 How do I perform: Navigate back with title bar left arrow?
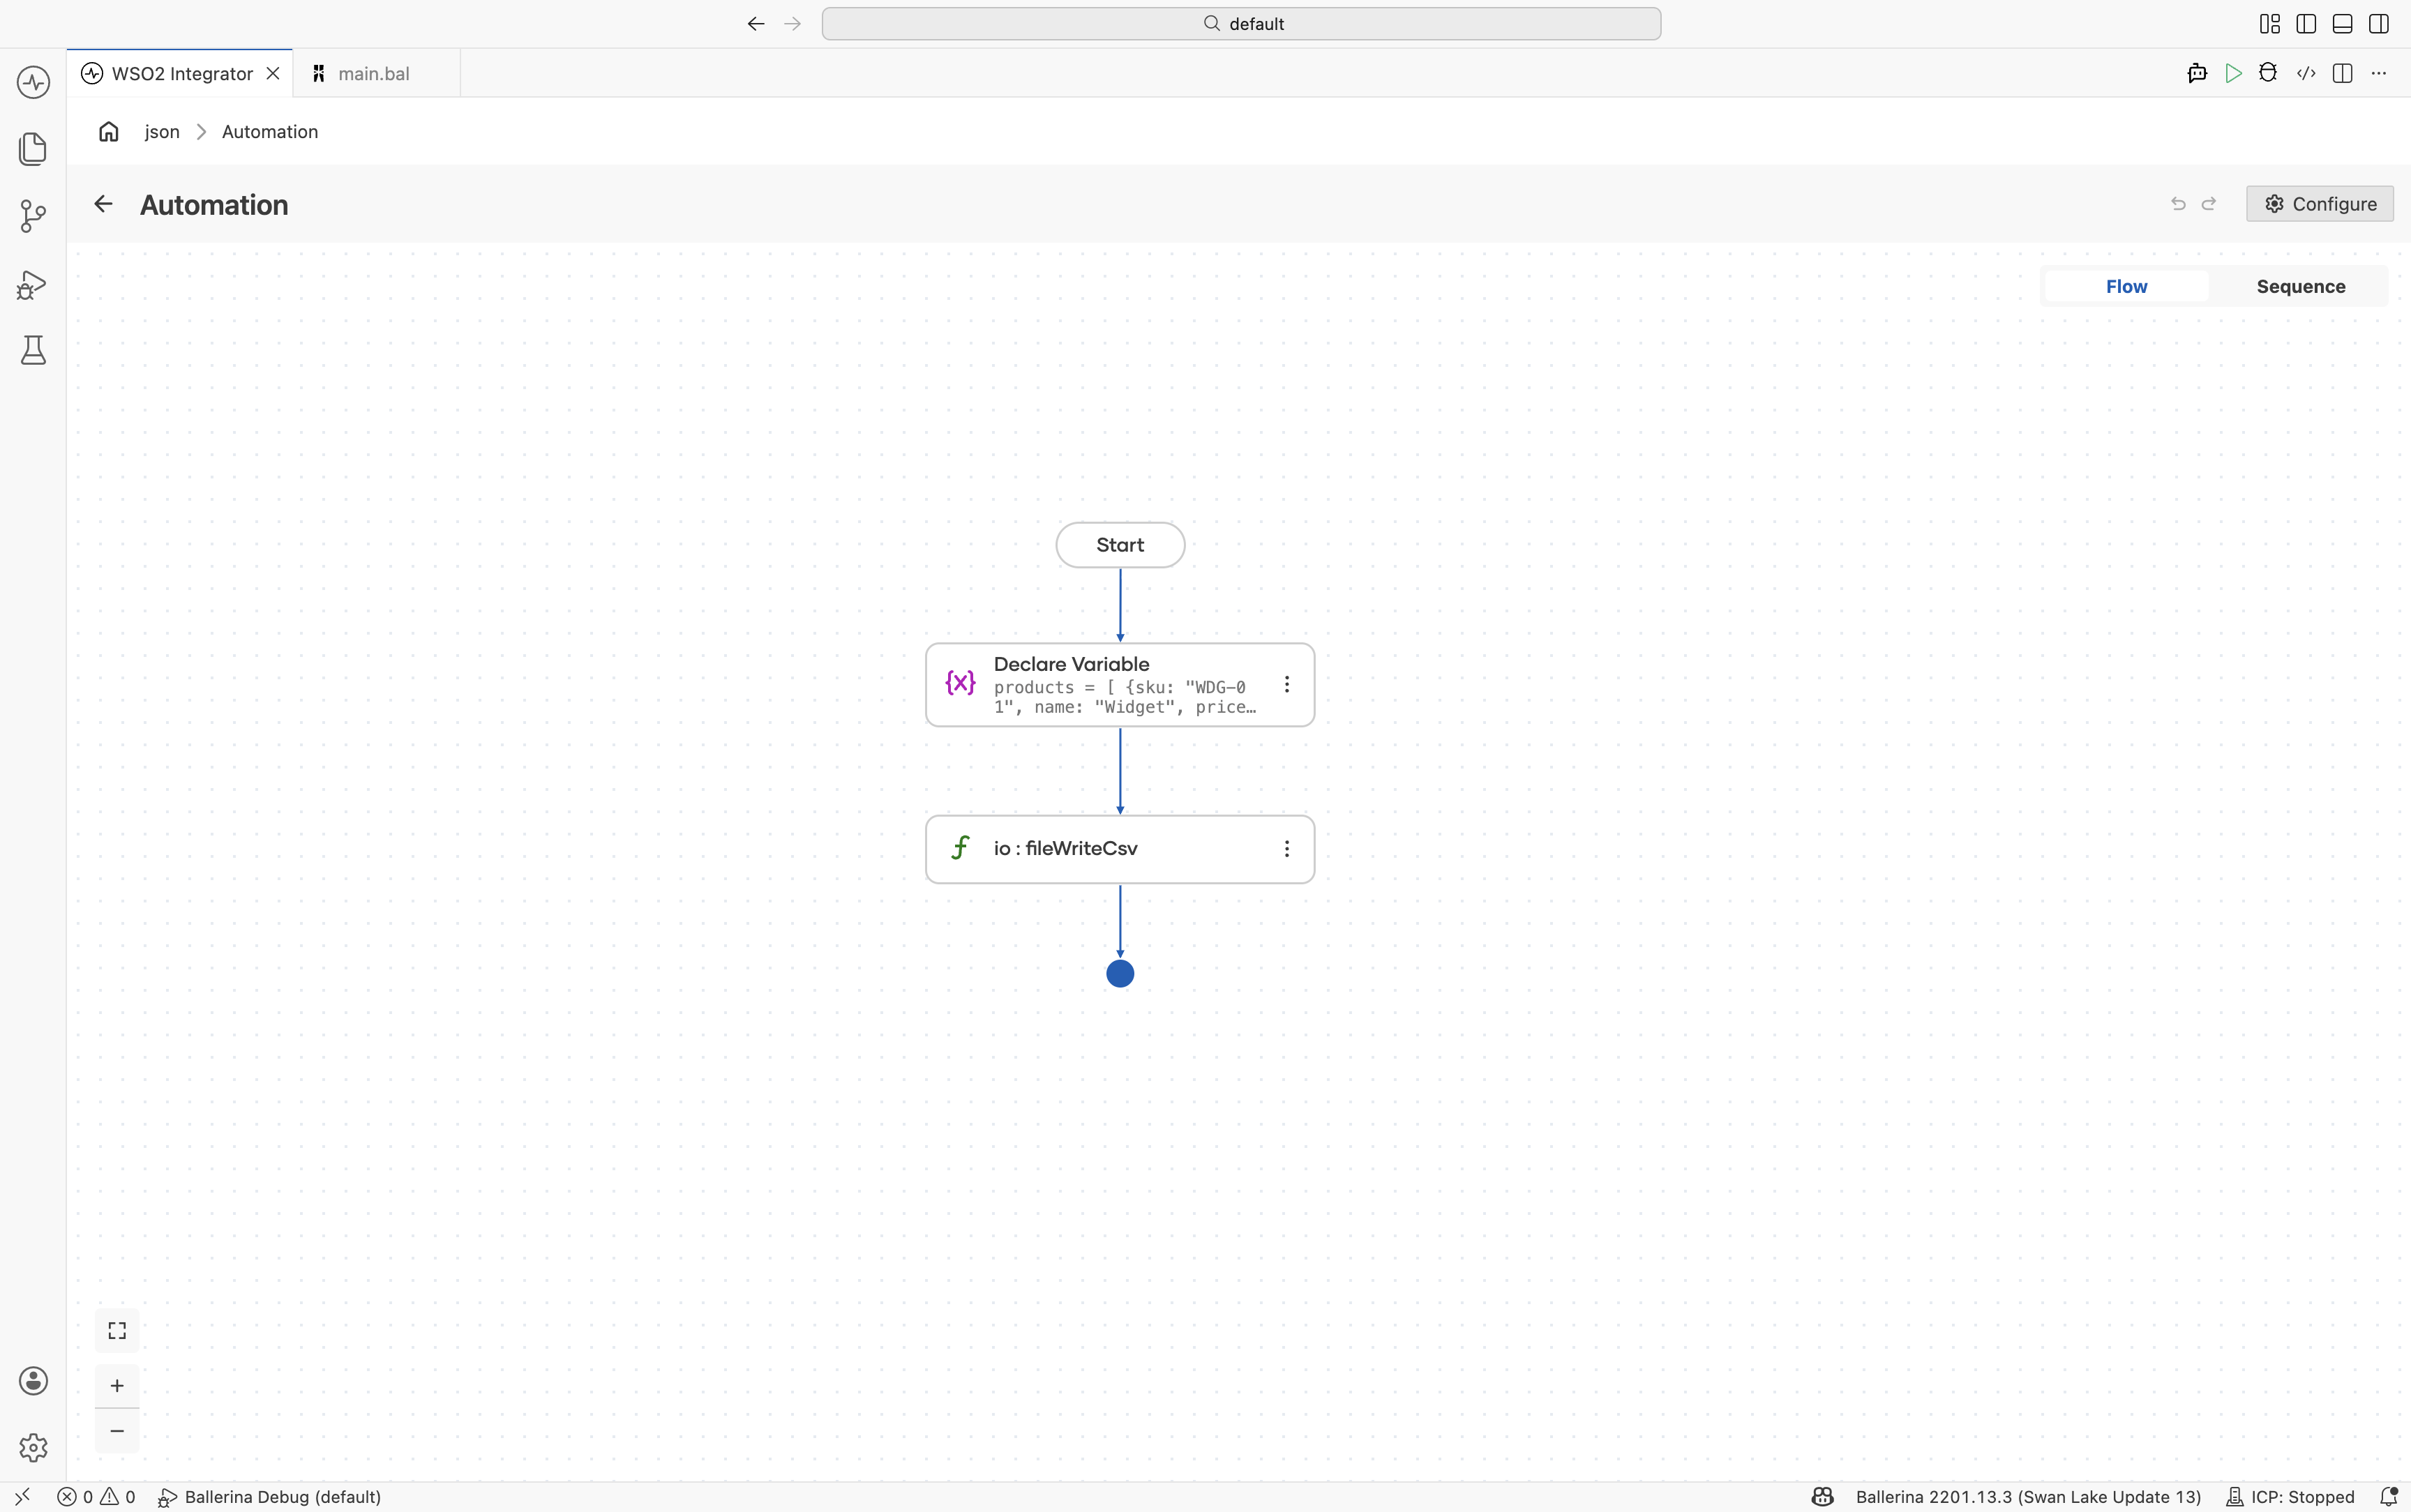point(756,24)
